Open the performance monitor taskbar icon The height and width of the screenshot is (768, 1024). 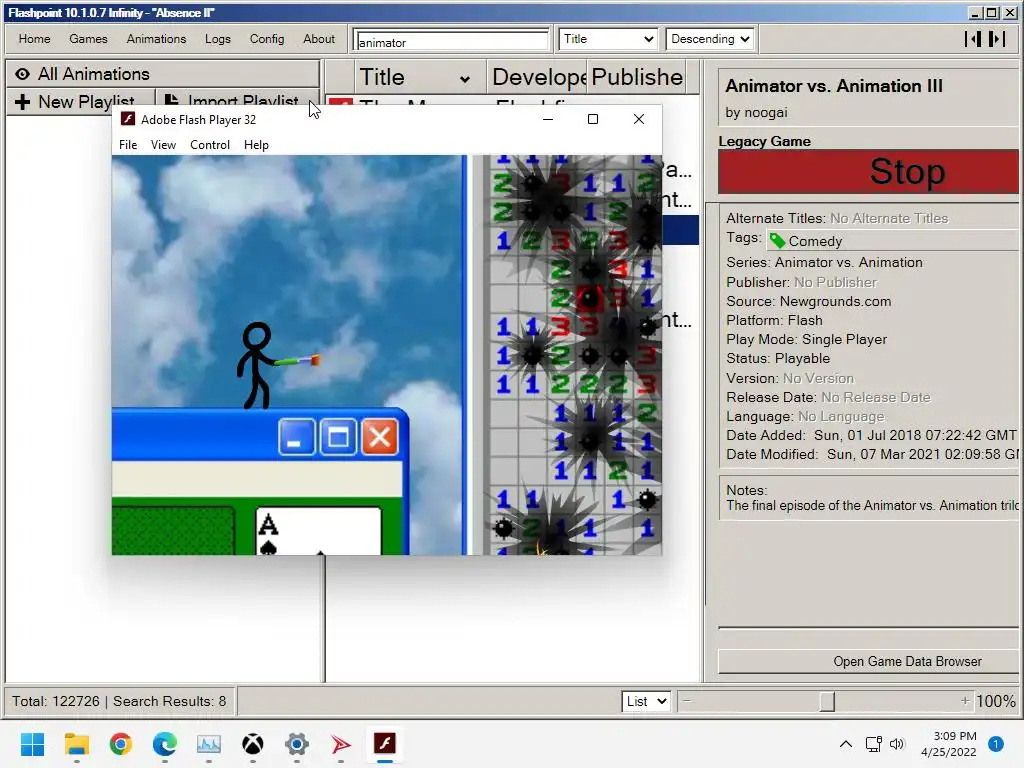[x=209, y=744]
